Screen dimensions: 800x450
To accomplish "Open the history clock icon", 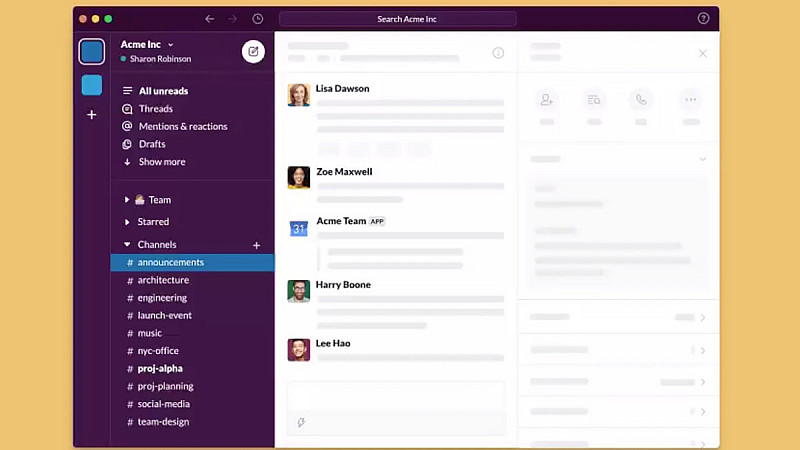I will 258,19.
